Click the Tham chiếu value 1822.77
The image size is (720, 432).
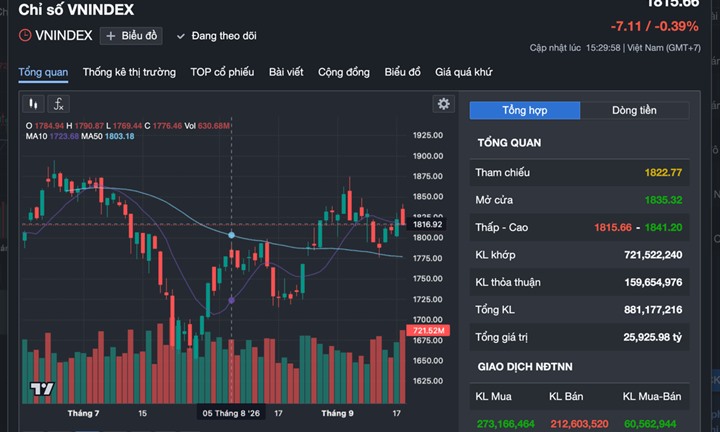tap(663, 173)
